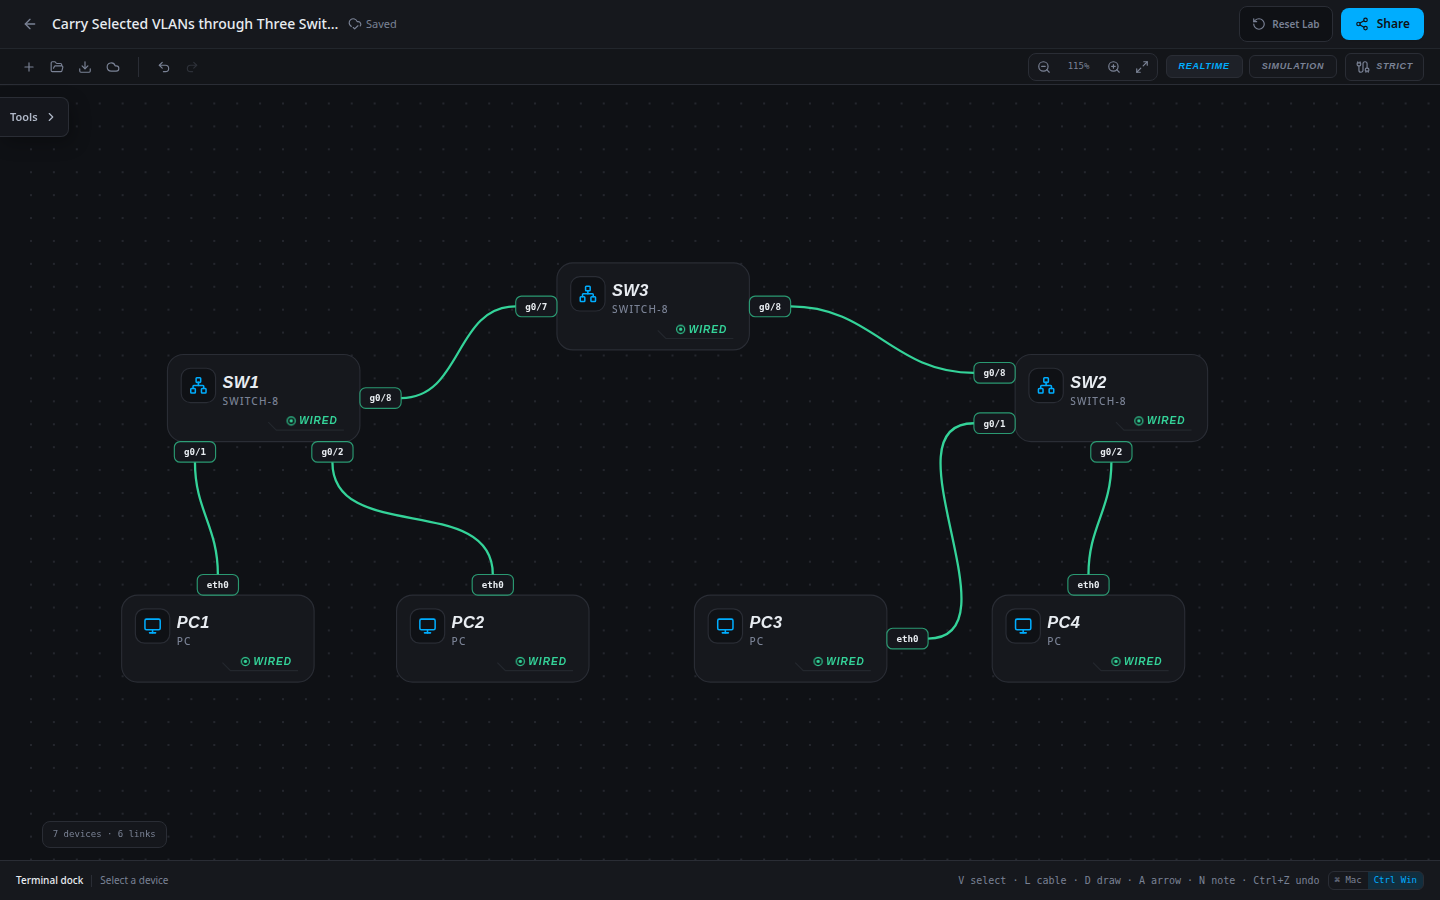Select the Mac shortcut toggle
Viewport: 1440px width, 900px height.
pyautogui.click(x=1348, y=880)
